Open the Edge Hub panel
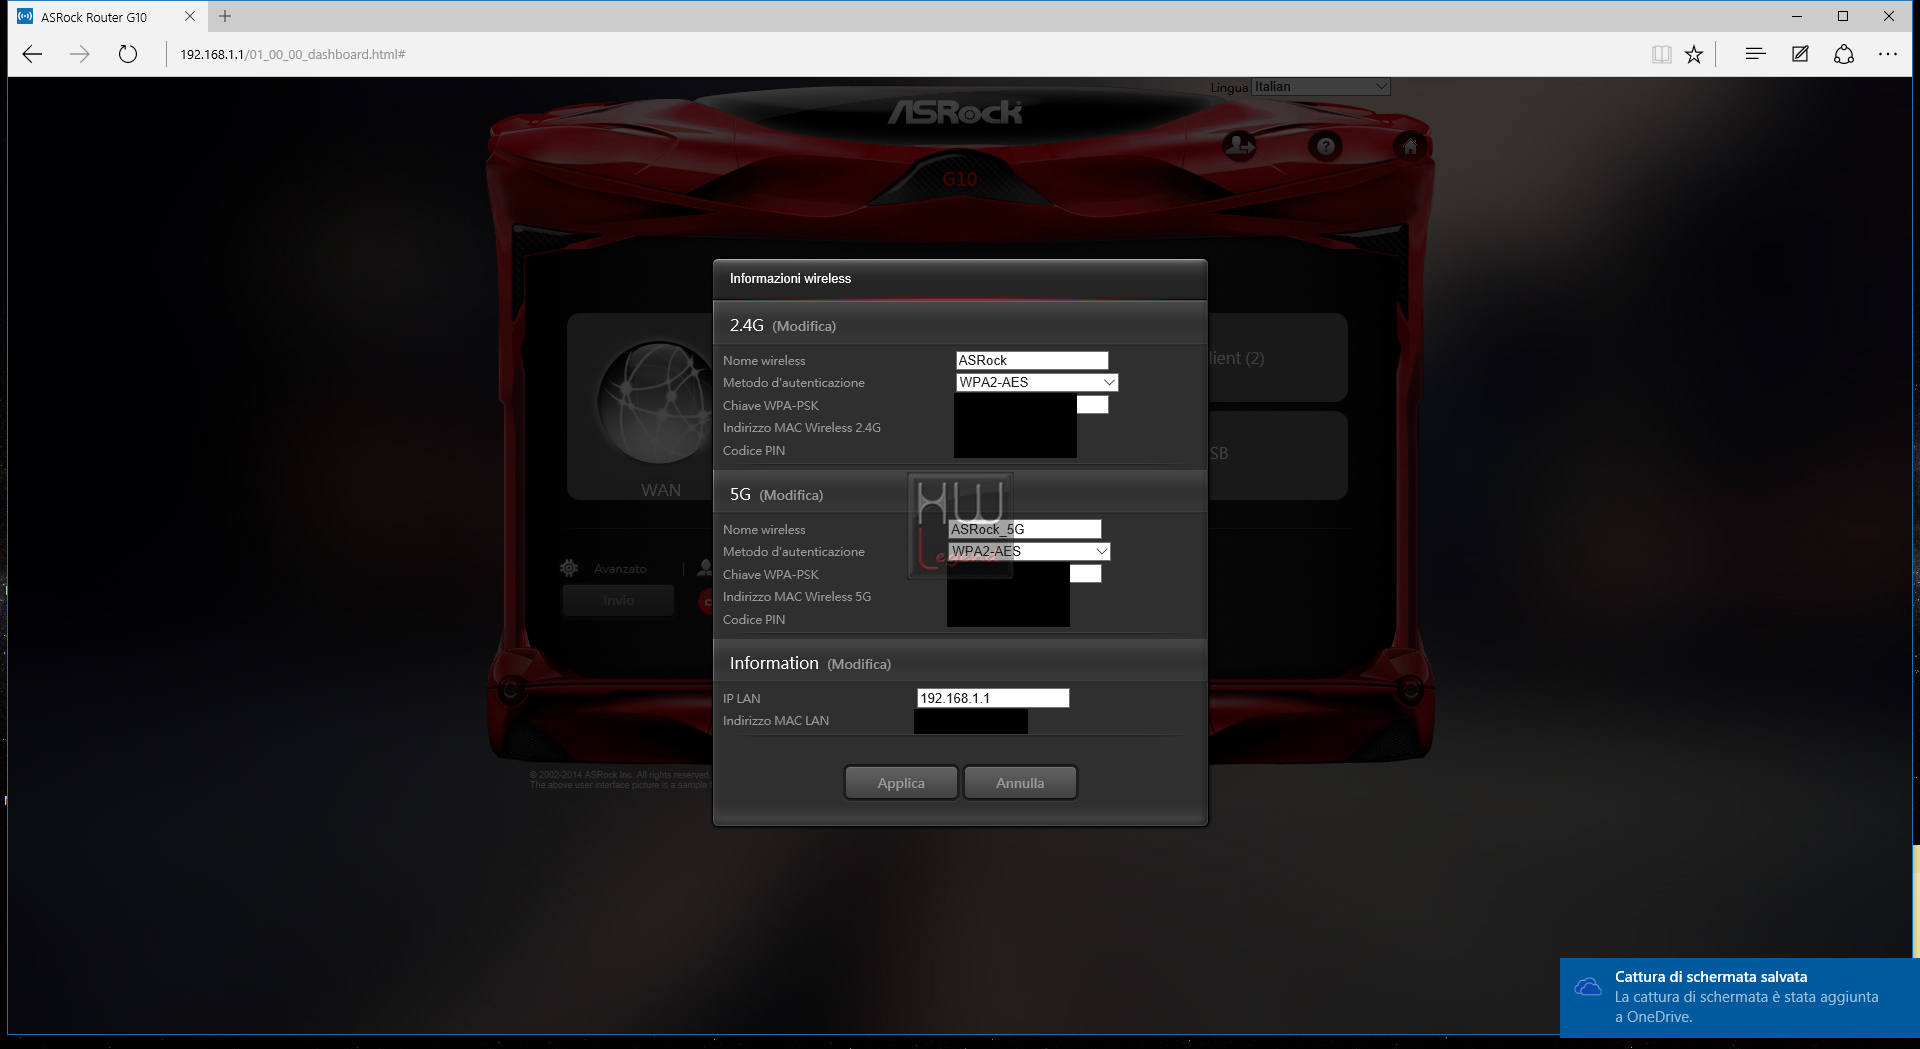Screen dimensions: 1920x1049 coord(1755,54)
